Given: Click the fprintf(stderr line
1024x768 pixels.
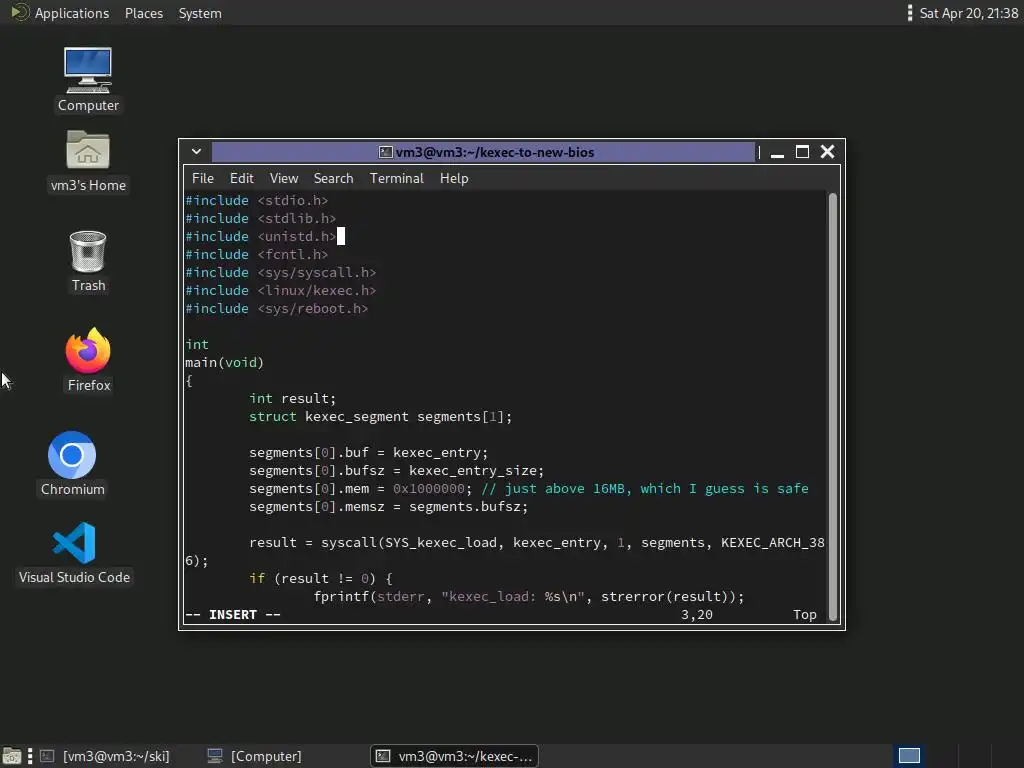Looking at the screenshot, I should point(528,596).
